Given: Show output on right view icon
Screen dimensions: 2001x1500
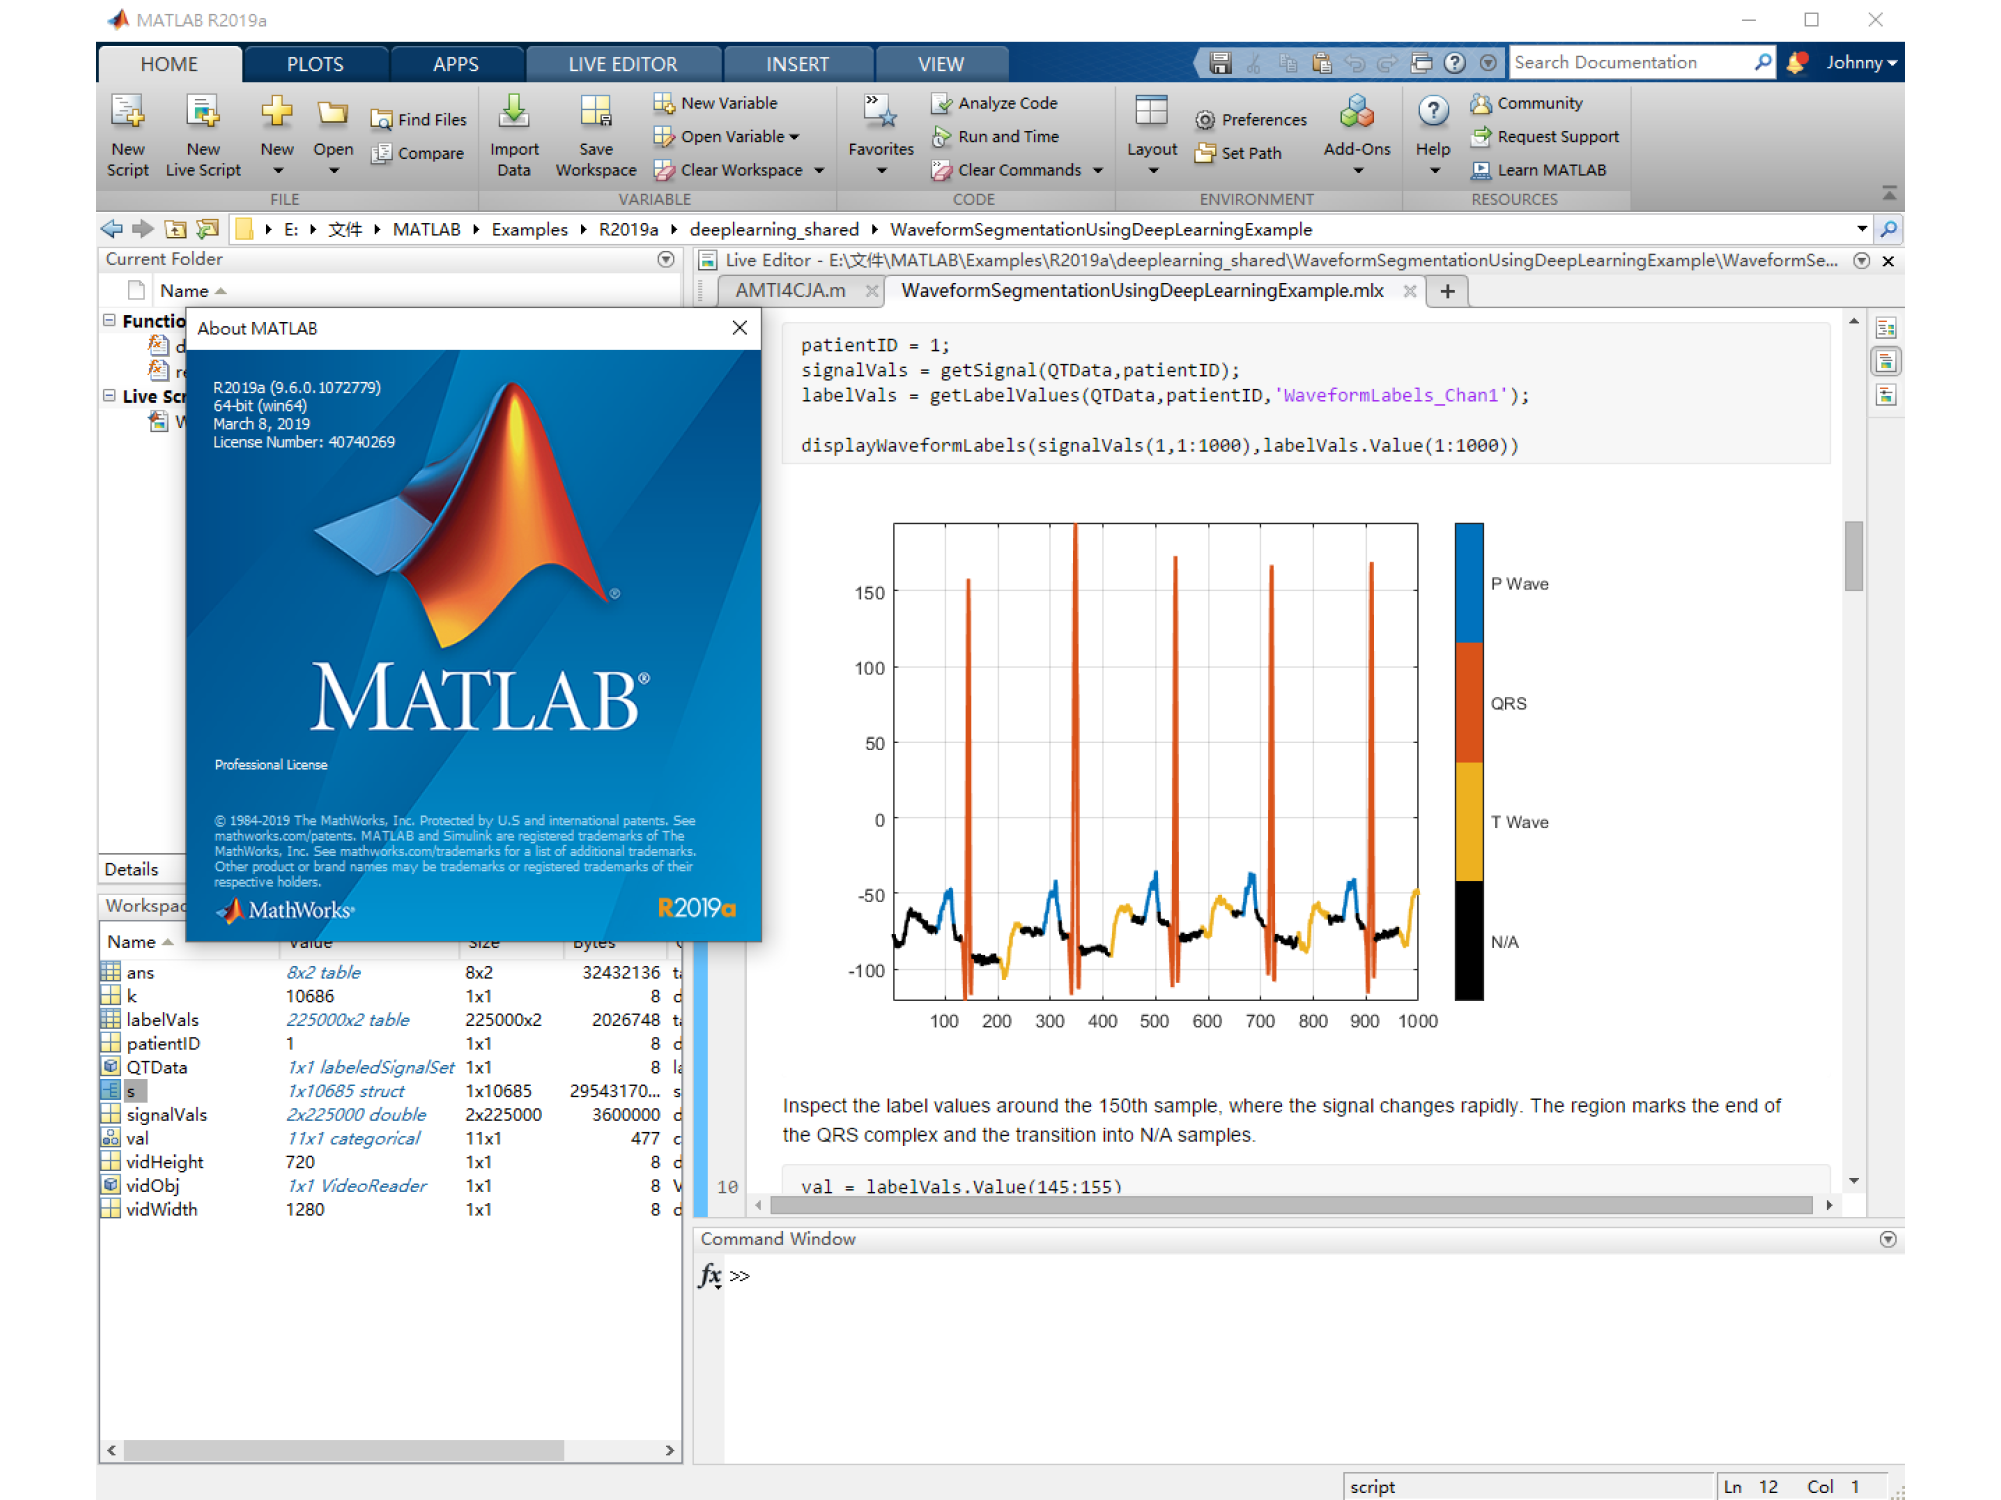Looking at the screenshot, I should [x=1886, y=328].
